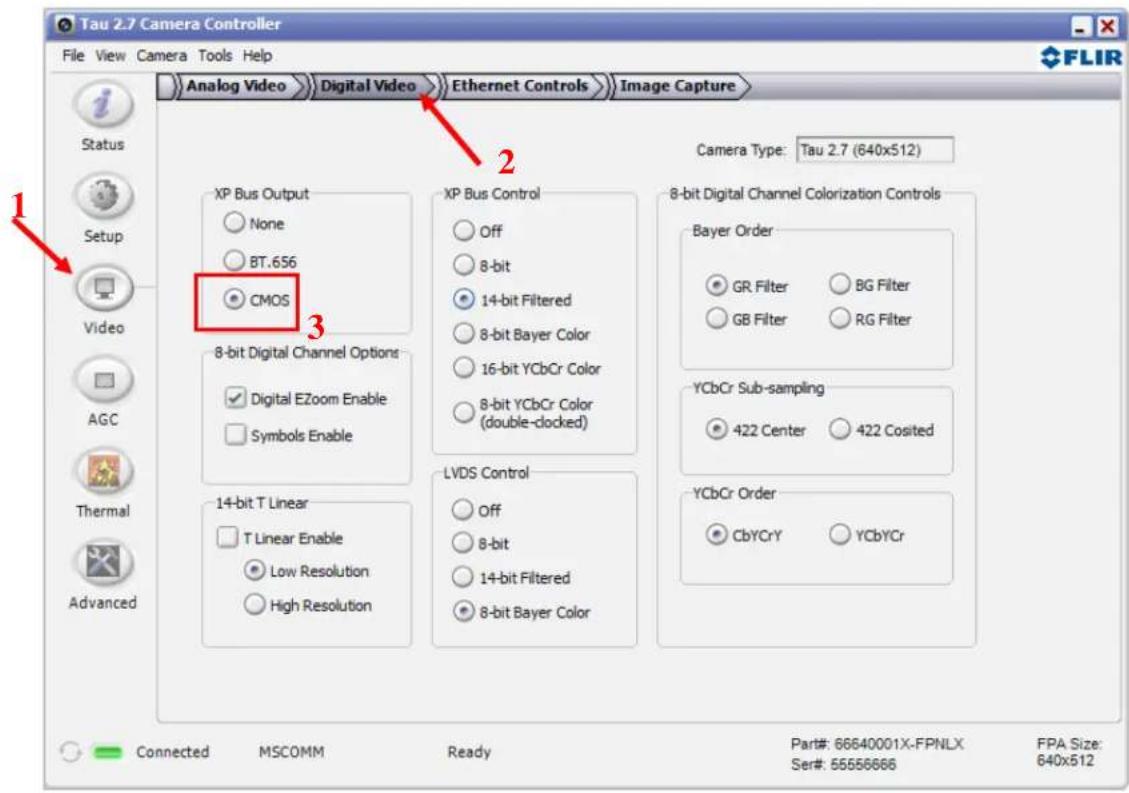Image resolution: width=1129 pixels, height=793 pixels.
Task: Set XP Bus Control to 8-bit Bayer Color
Action: (521, 334)
